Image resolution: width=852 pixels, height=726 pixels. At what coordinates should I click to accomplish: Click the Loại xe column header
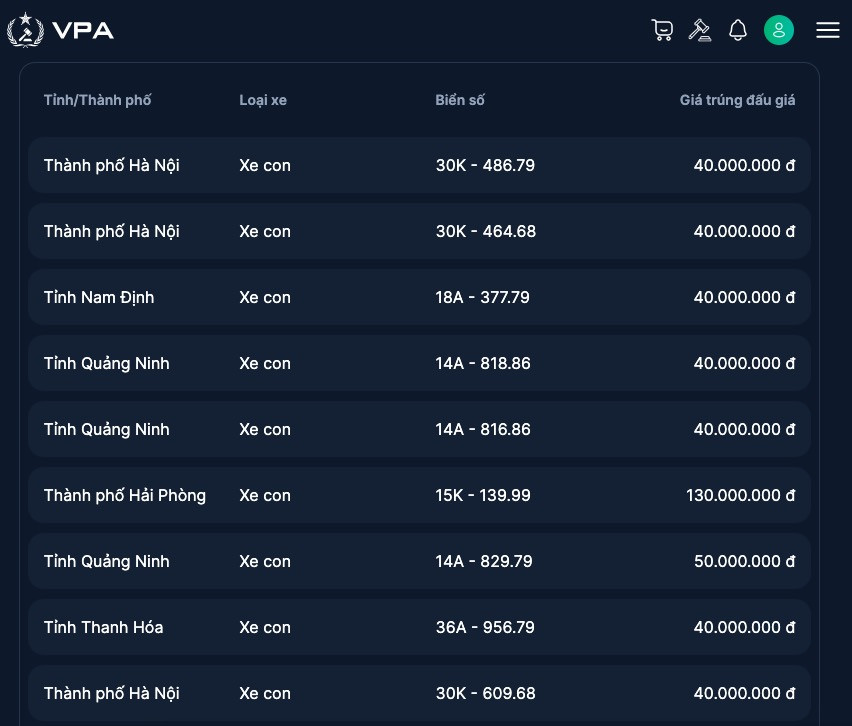263,100
